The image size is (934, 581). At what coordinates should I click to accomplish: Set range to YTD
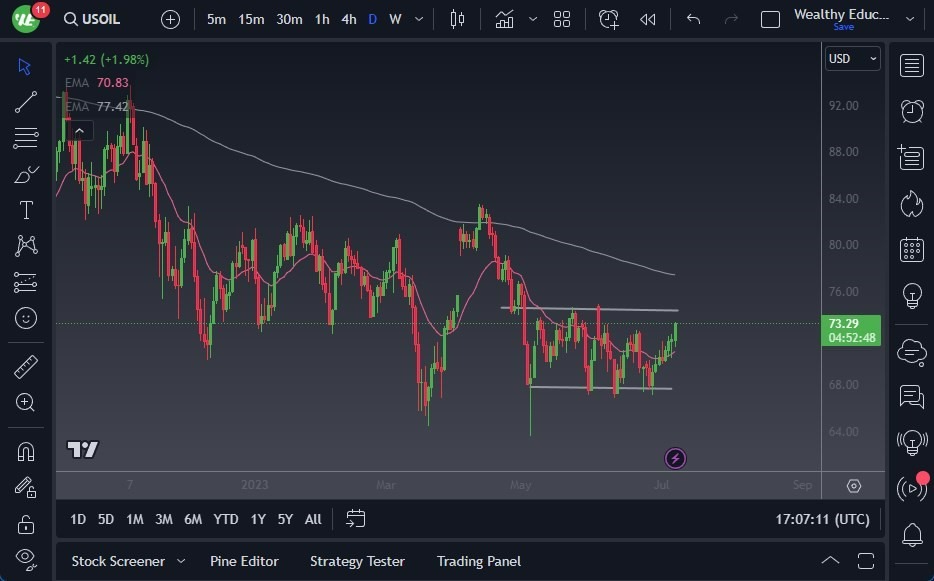click(226, 519)
